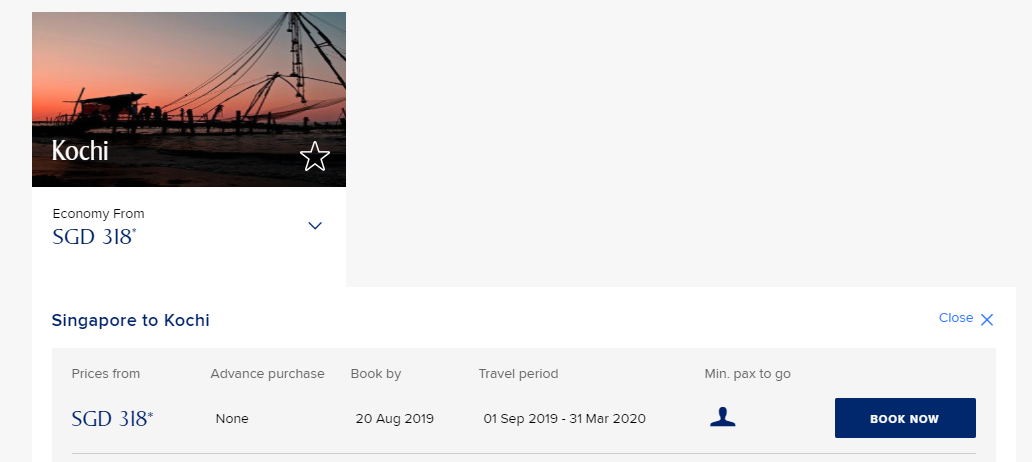Click the Min. pax to go header
1032x462 pixels.
click(747, 374)
